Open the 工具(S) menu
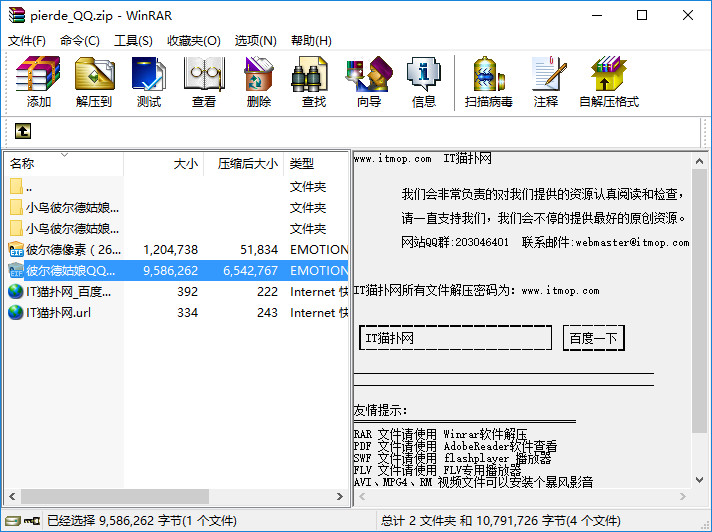 click(x=133, y=41)
